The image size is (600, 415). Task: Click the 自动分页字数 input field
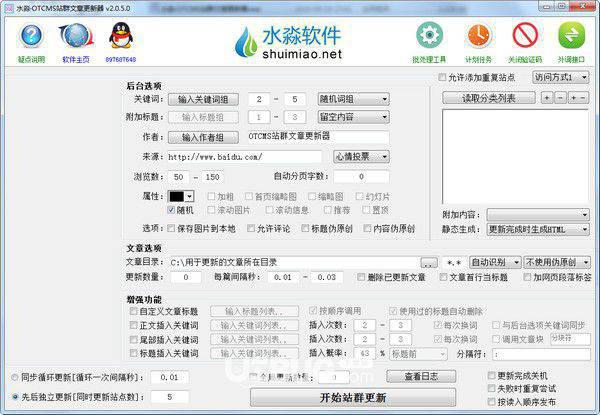pyautogui.click(x=361, y=177)
